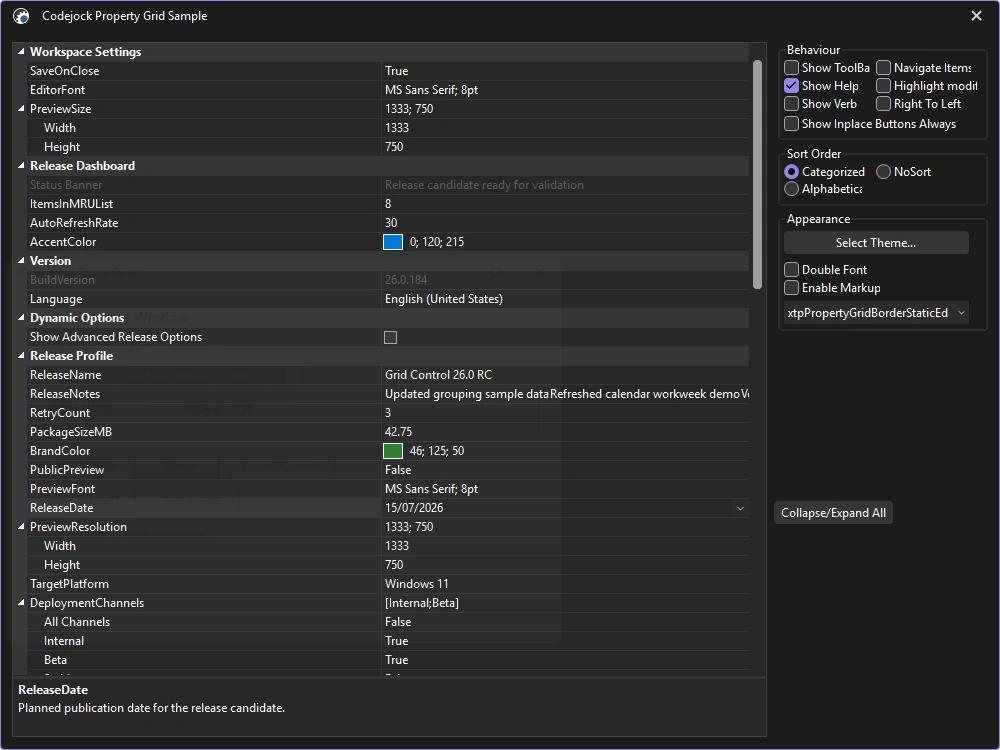Collapse the Workspace Settings category
The width and height of the screenshot is (1000, 750).
point(21,52)
